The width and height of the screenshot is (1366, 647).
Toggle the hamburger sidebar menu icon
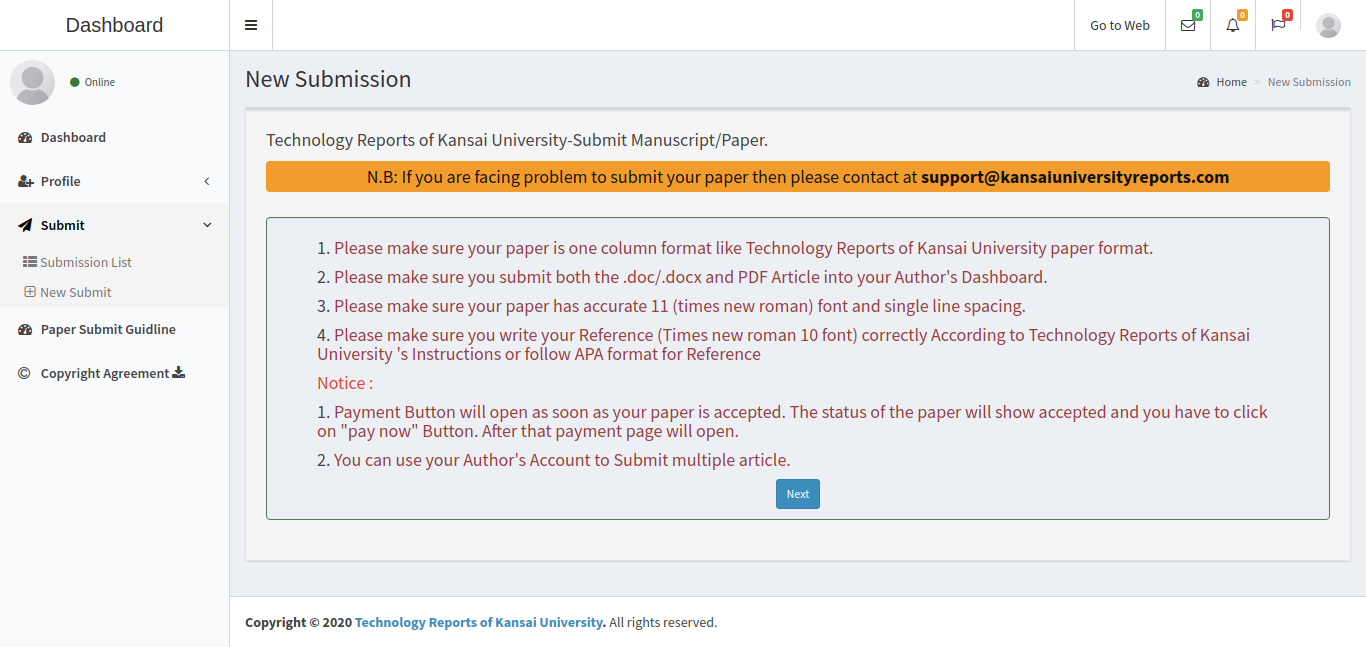click(251, 25)
